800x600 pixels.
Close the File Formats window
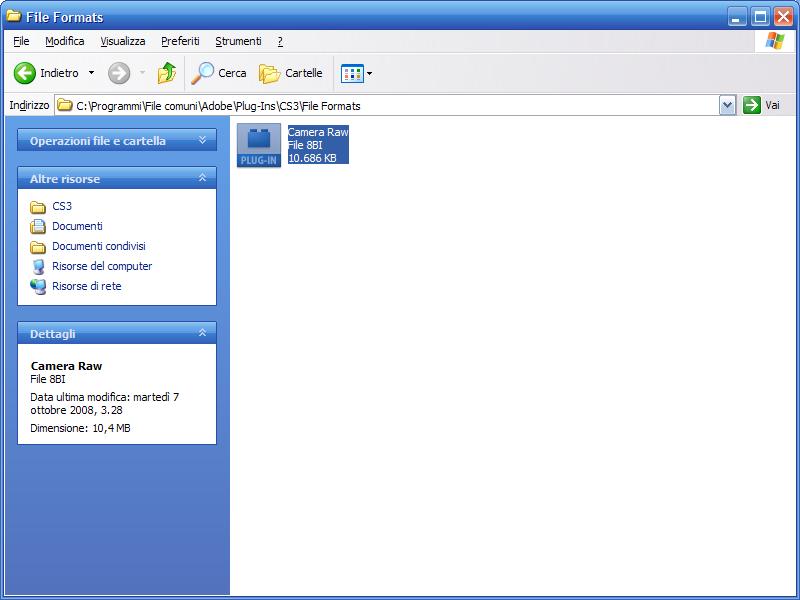[784, 17]
